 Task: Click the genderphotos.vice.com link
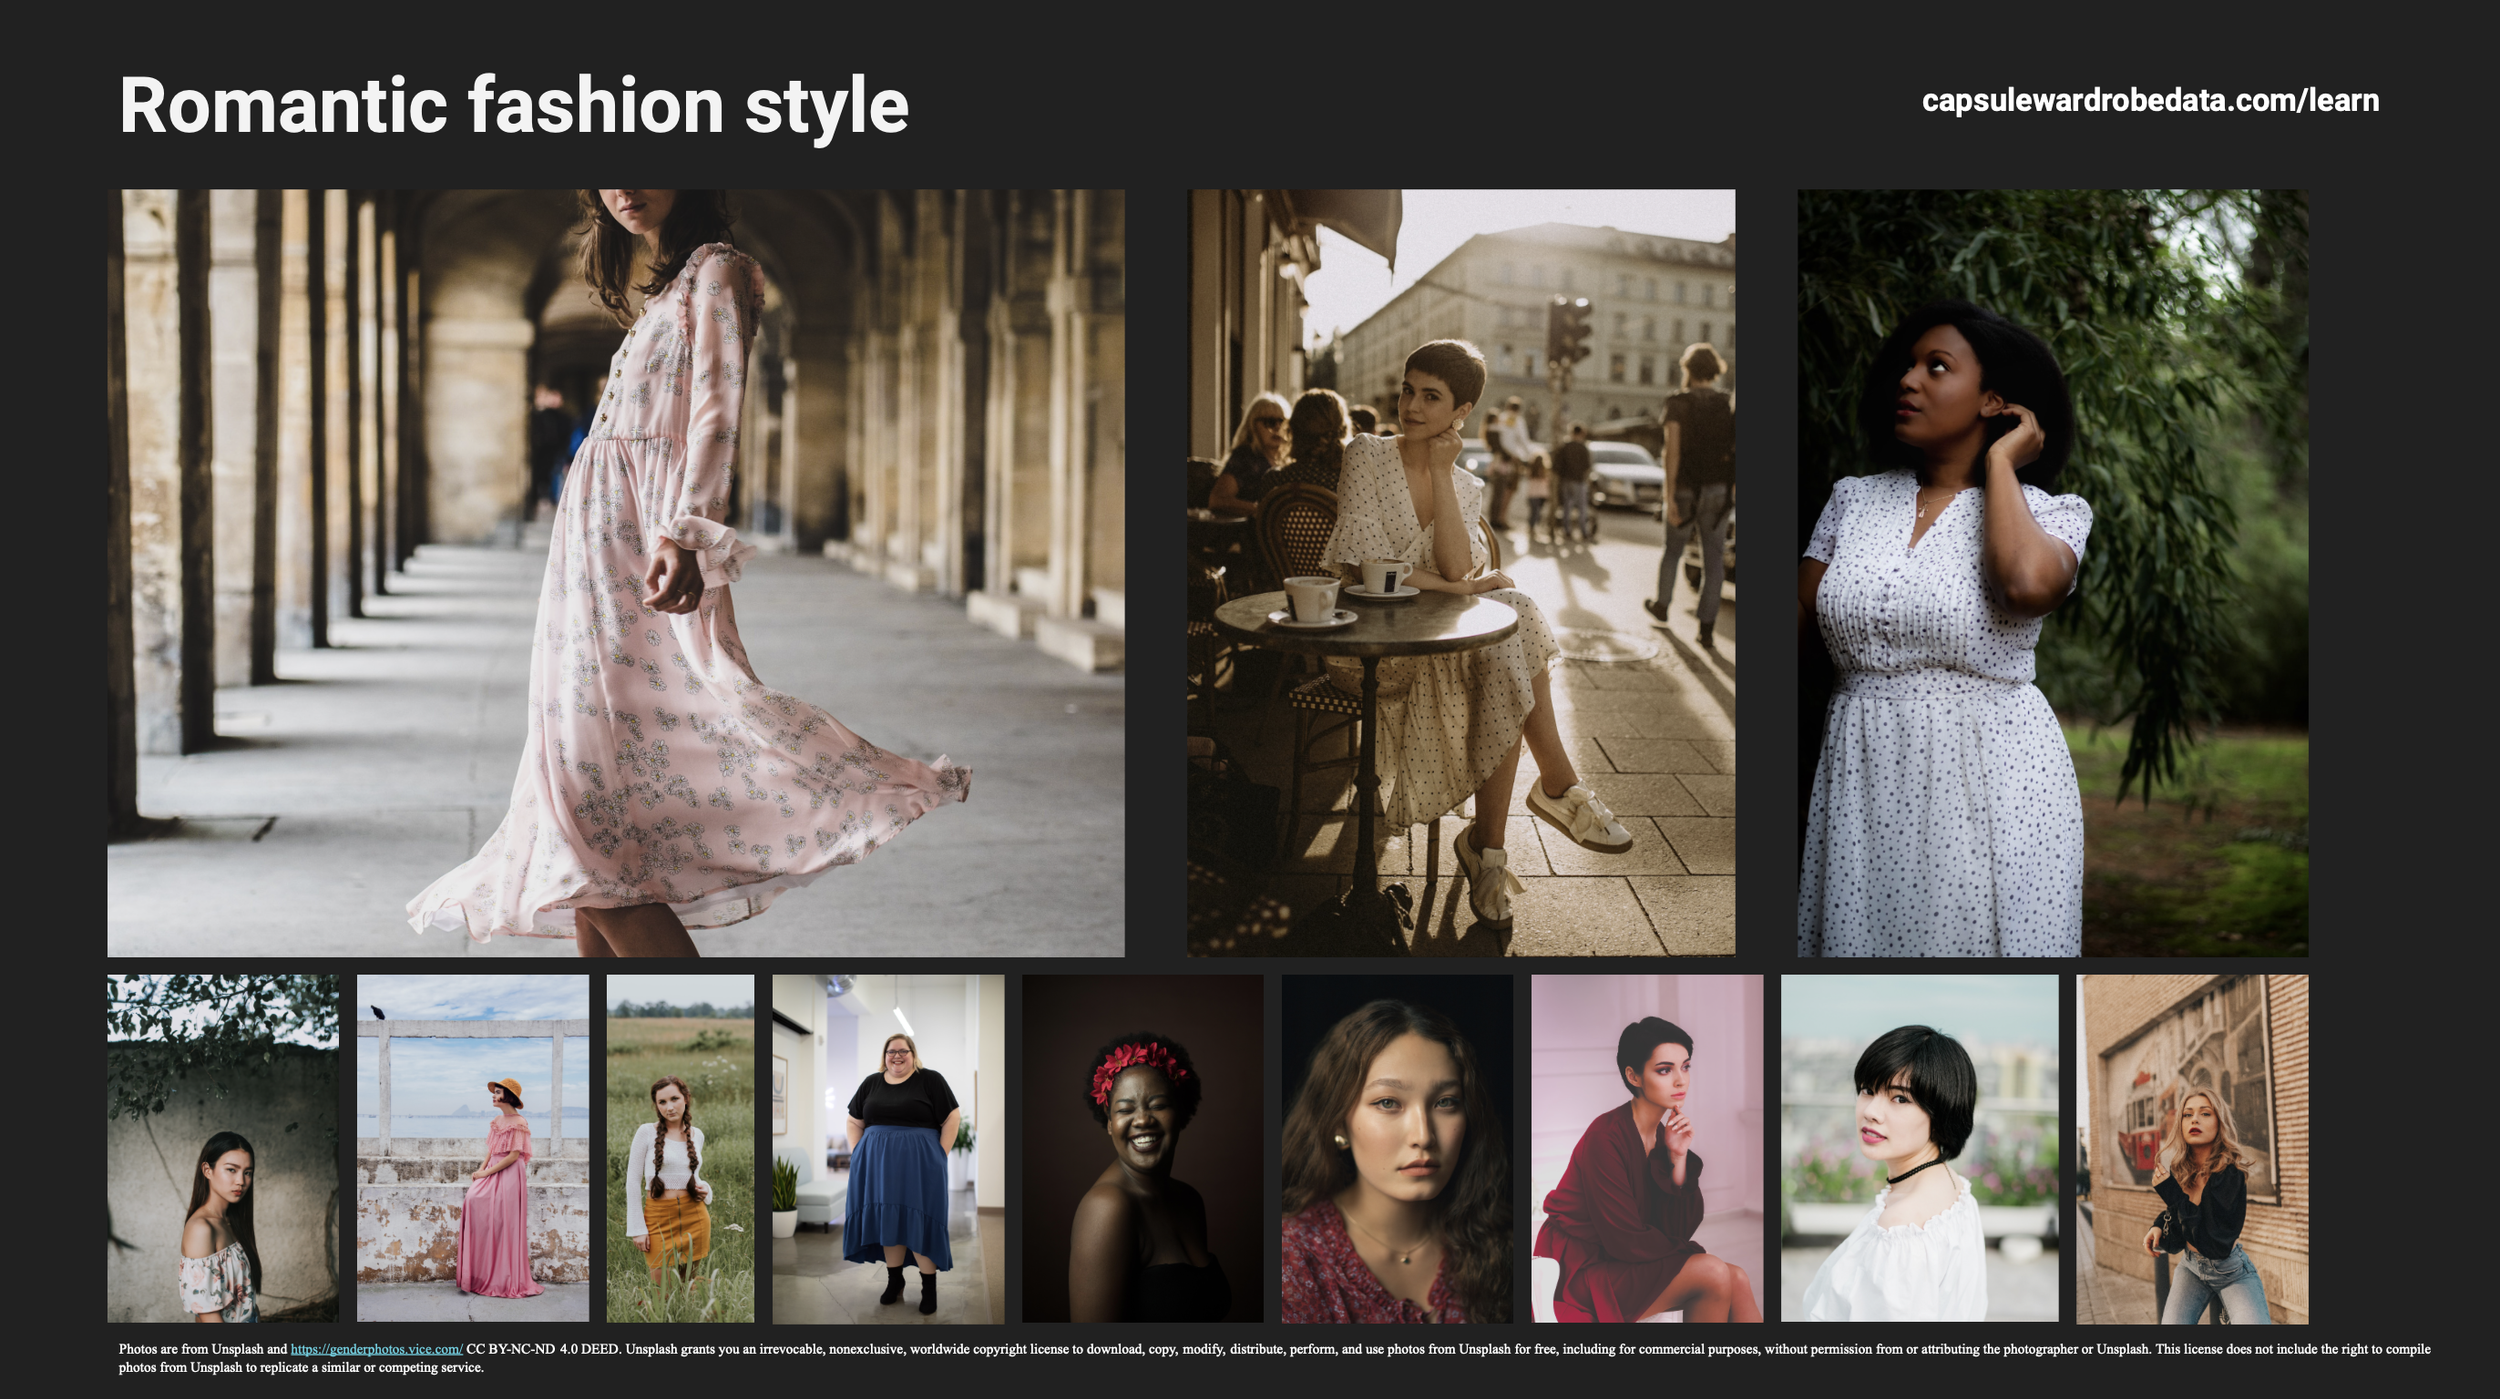[x=376, y=1349]
